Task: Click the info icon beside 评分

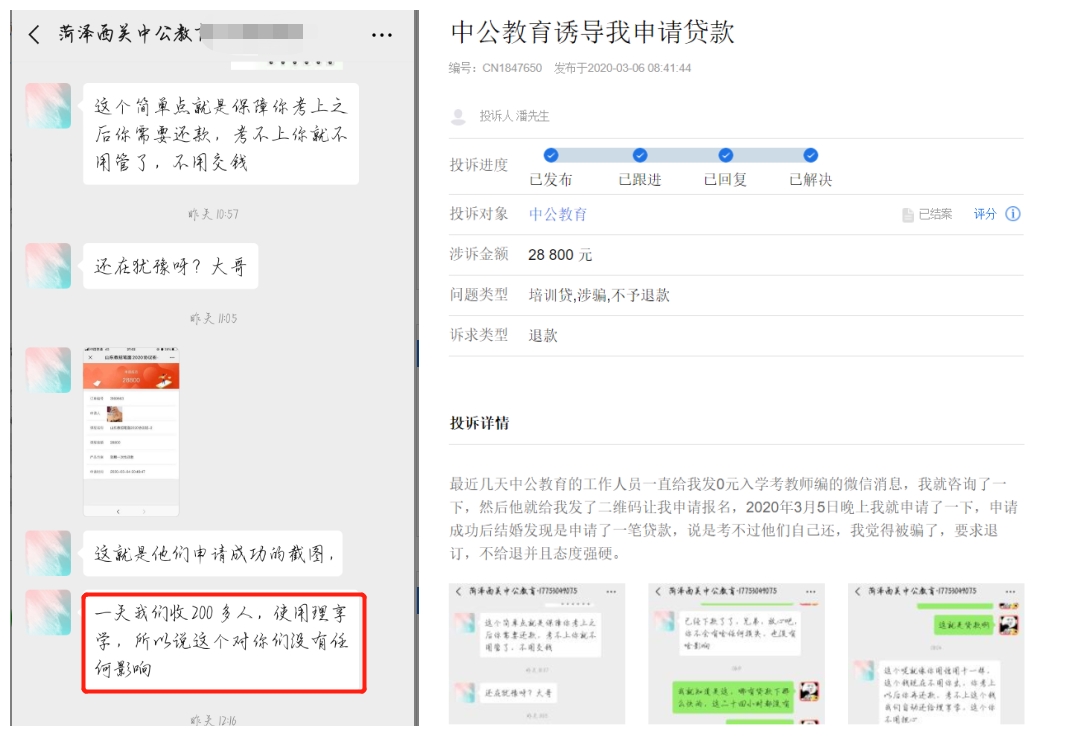Action: [1013, 214]
